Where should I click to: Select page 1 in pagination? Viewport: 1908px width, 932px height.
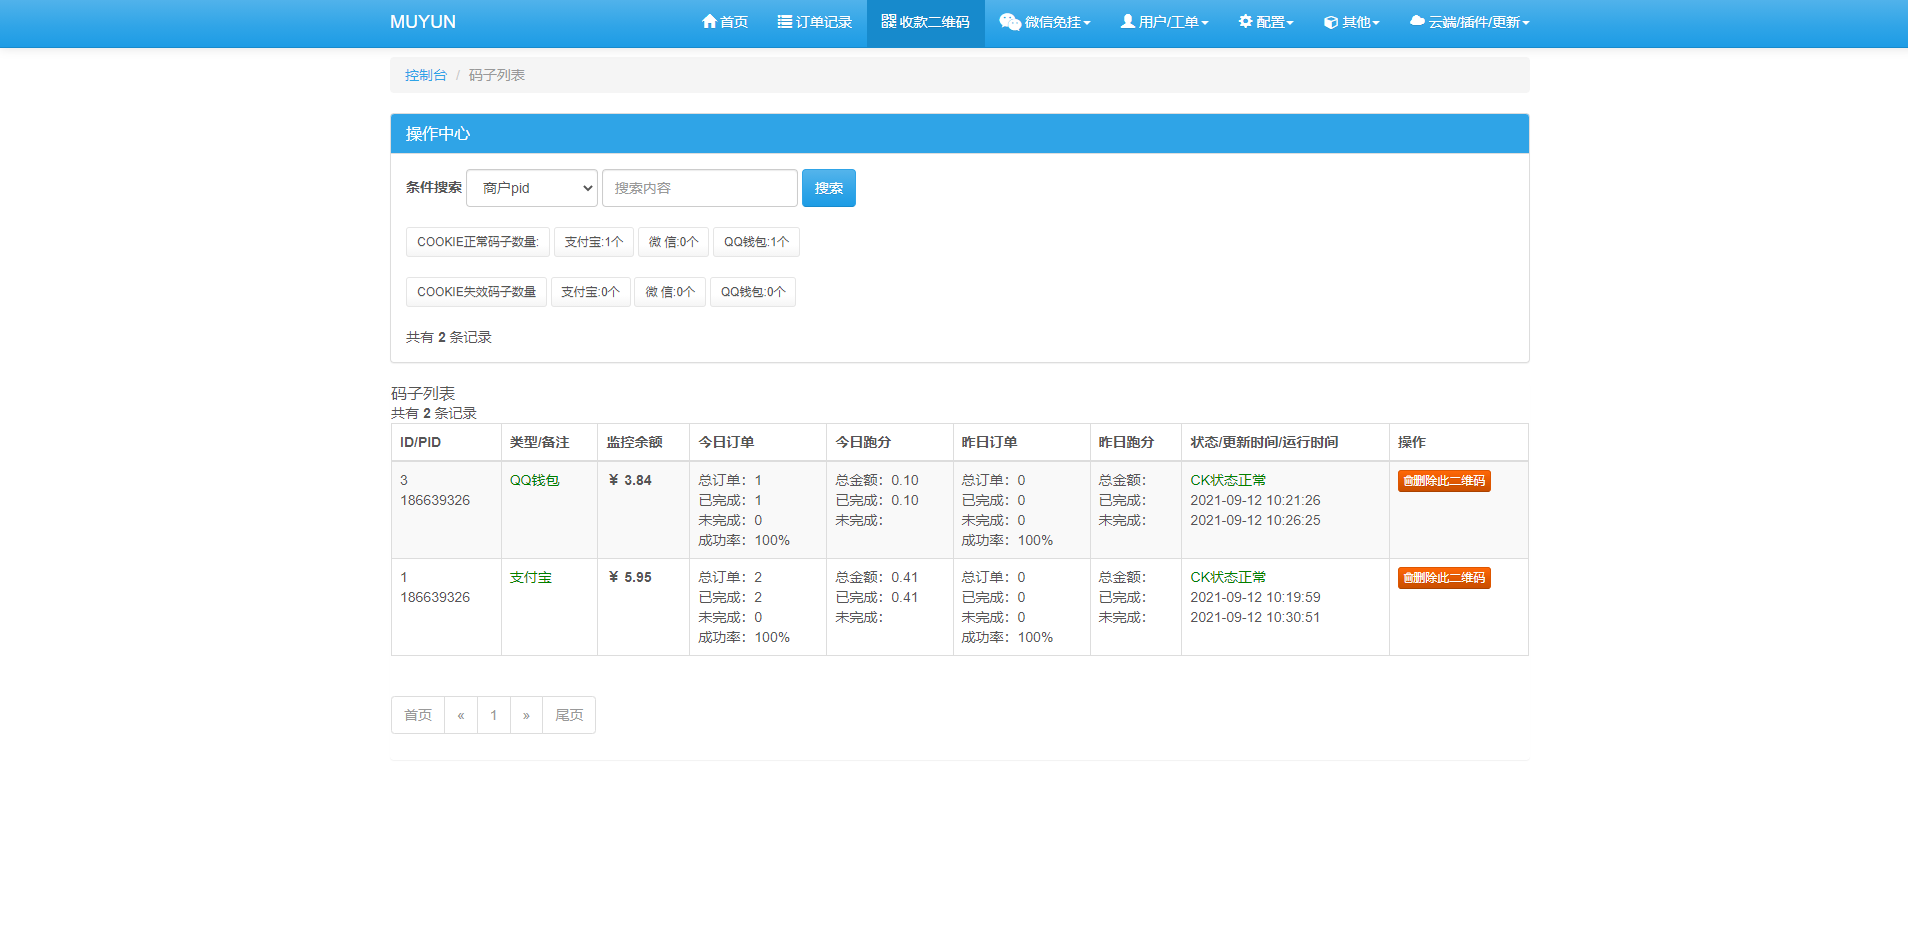494,715
